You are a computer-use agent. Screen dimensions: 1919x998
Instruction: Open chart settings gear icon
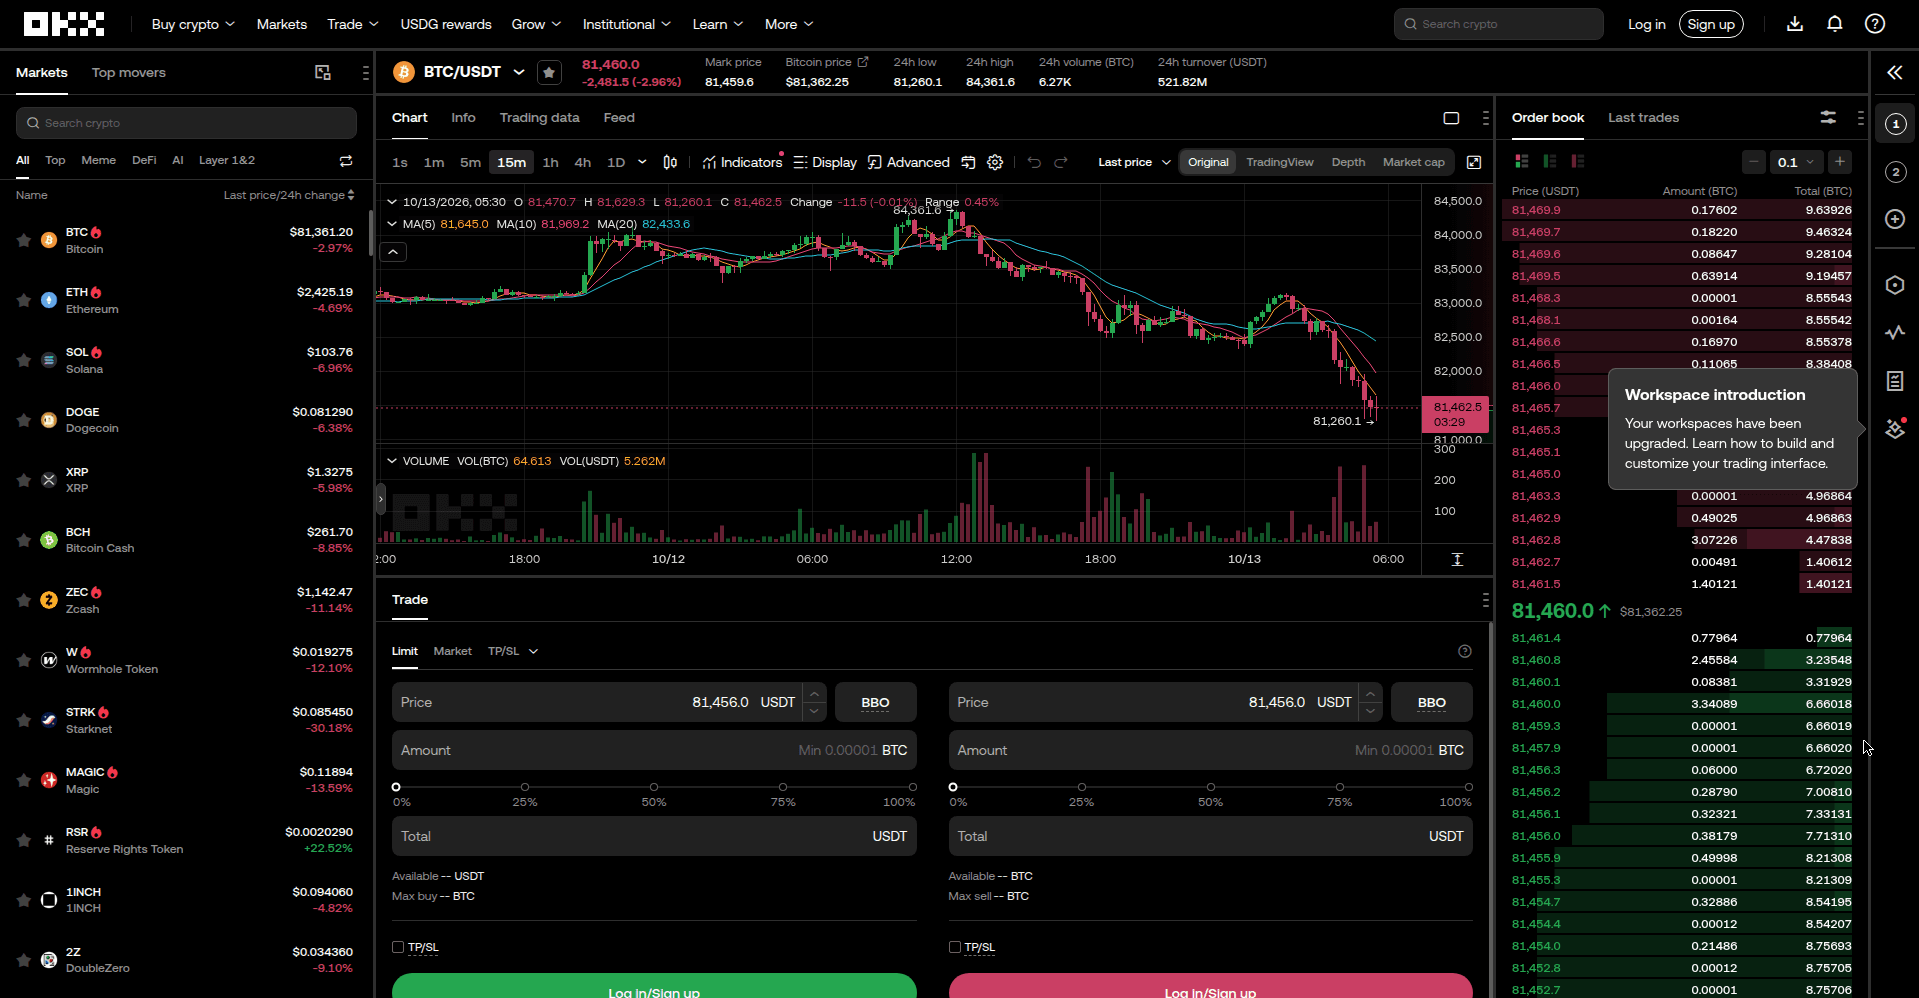point(995,162)
